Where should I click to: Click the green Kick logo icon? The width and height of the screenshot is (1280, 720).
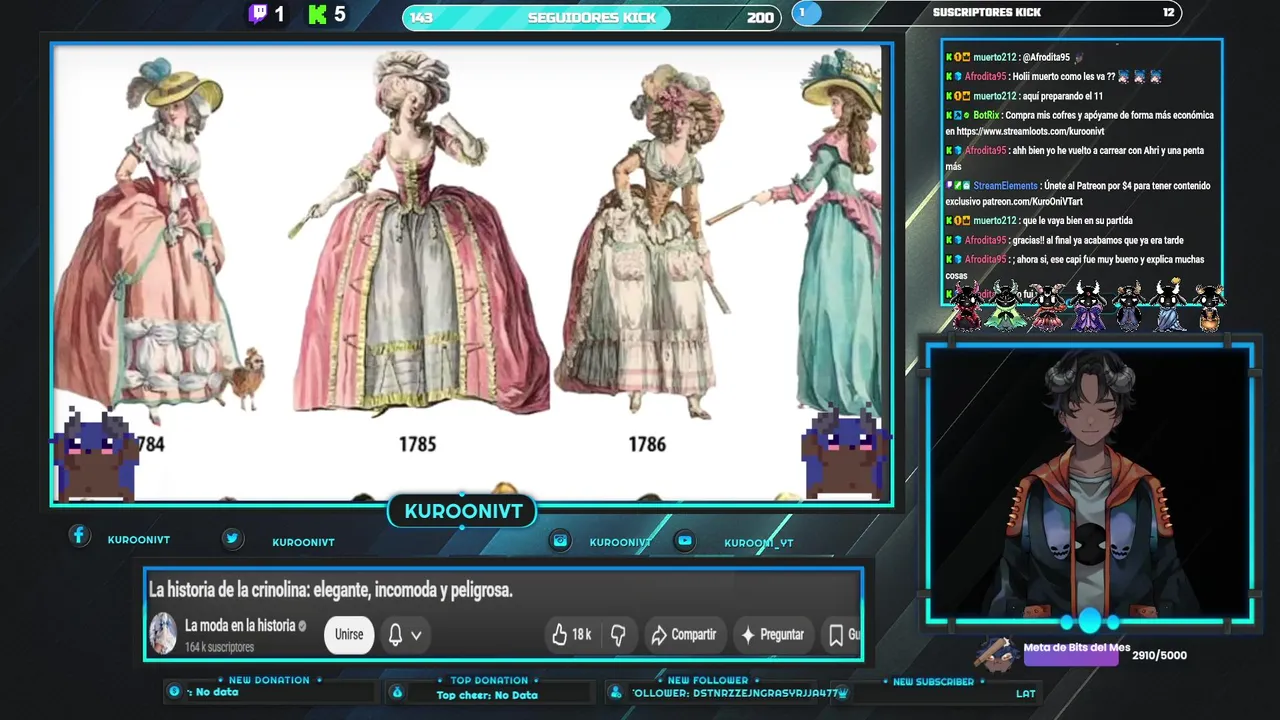pos(318,14)
